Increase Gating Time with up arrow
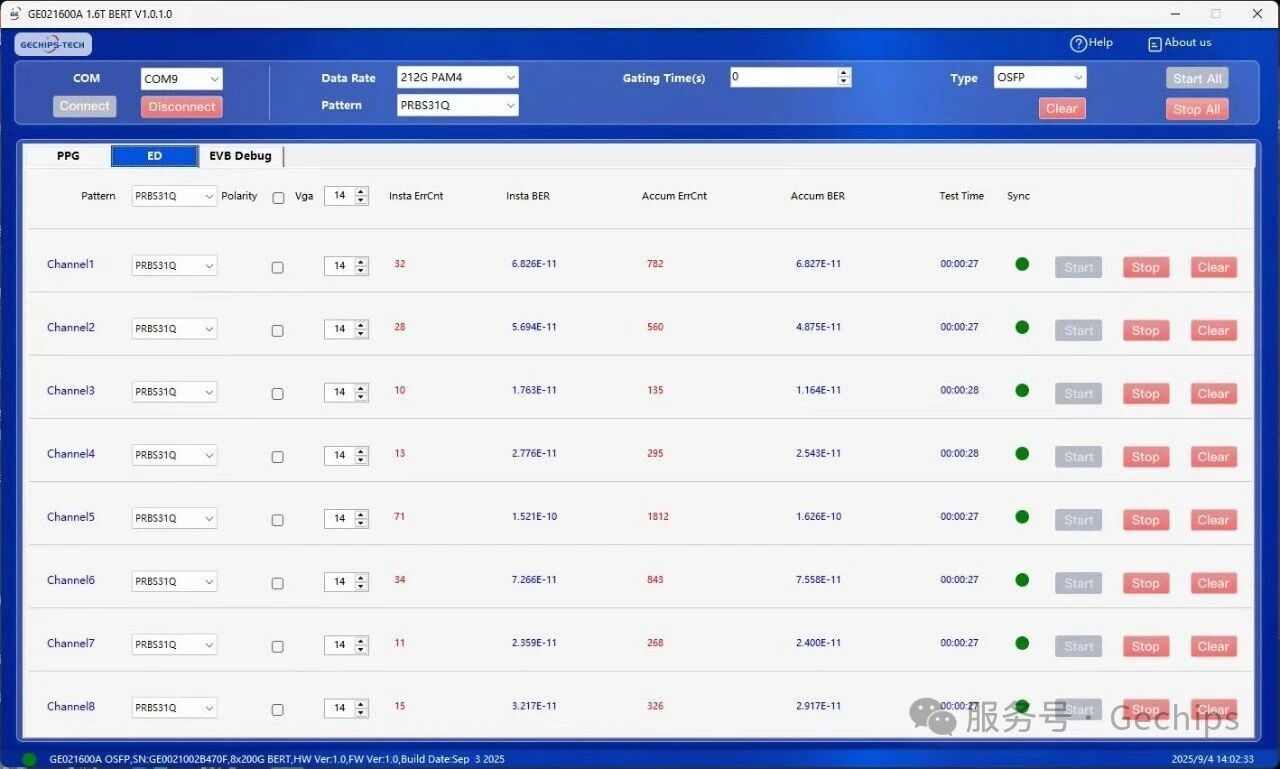Screen dimensions: 1280x769 (x=844, y=73)
